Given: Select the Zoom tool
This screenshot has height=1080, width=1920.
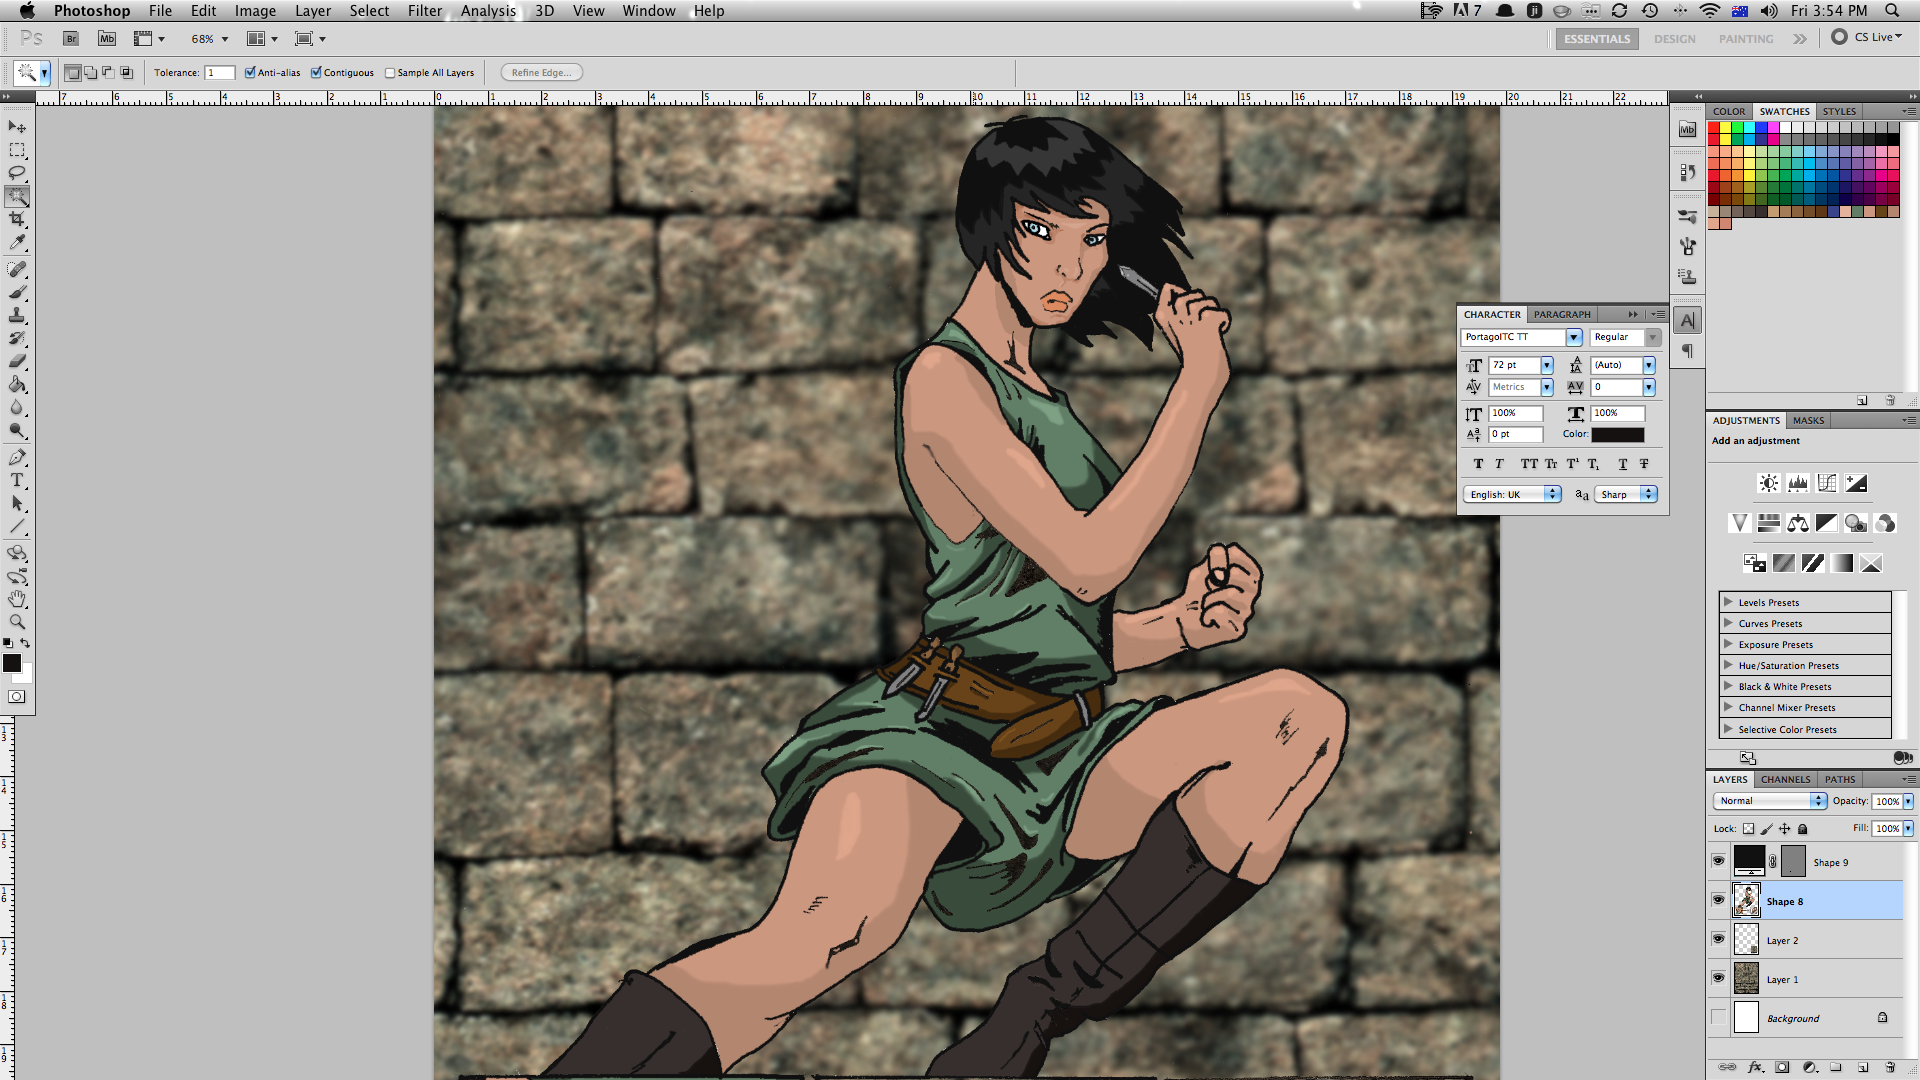Looking at the screenshot, I should (x=17, y=622).
